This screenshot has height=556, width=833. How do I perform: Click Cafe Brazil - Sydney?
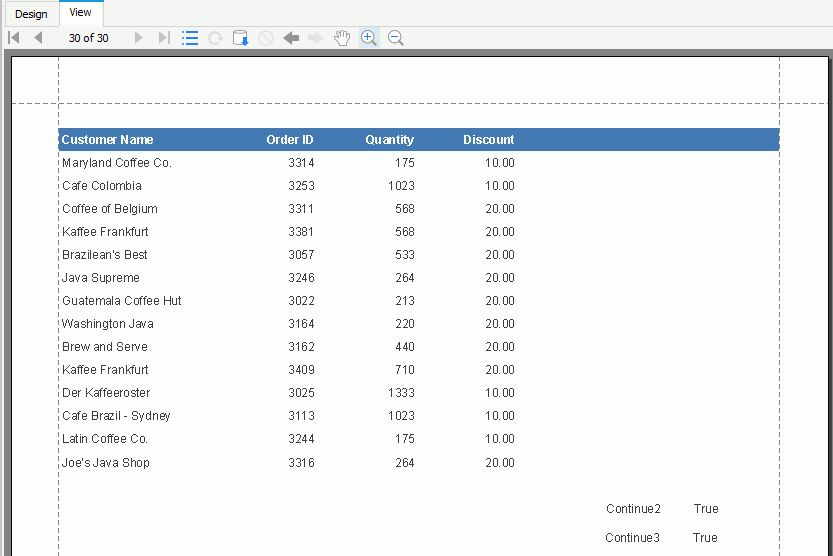pyautogui.click(x=116, y=416)
